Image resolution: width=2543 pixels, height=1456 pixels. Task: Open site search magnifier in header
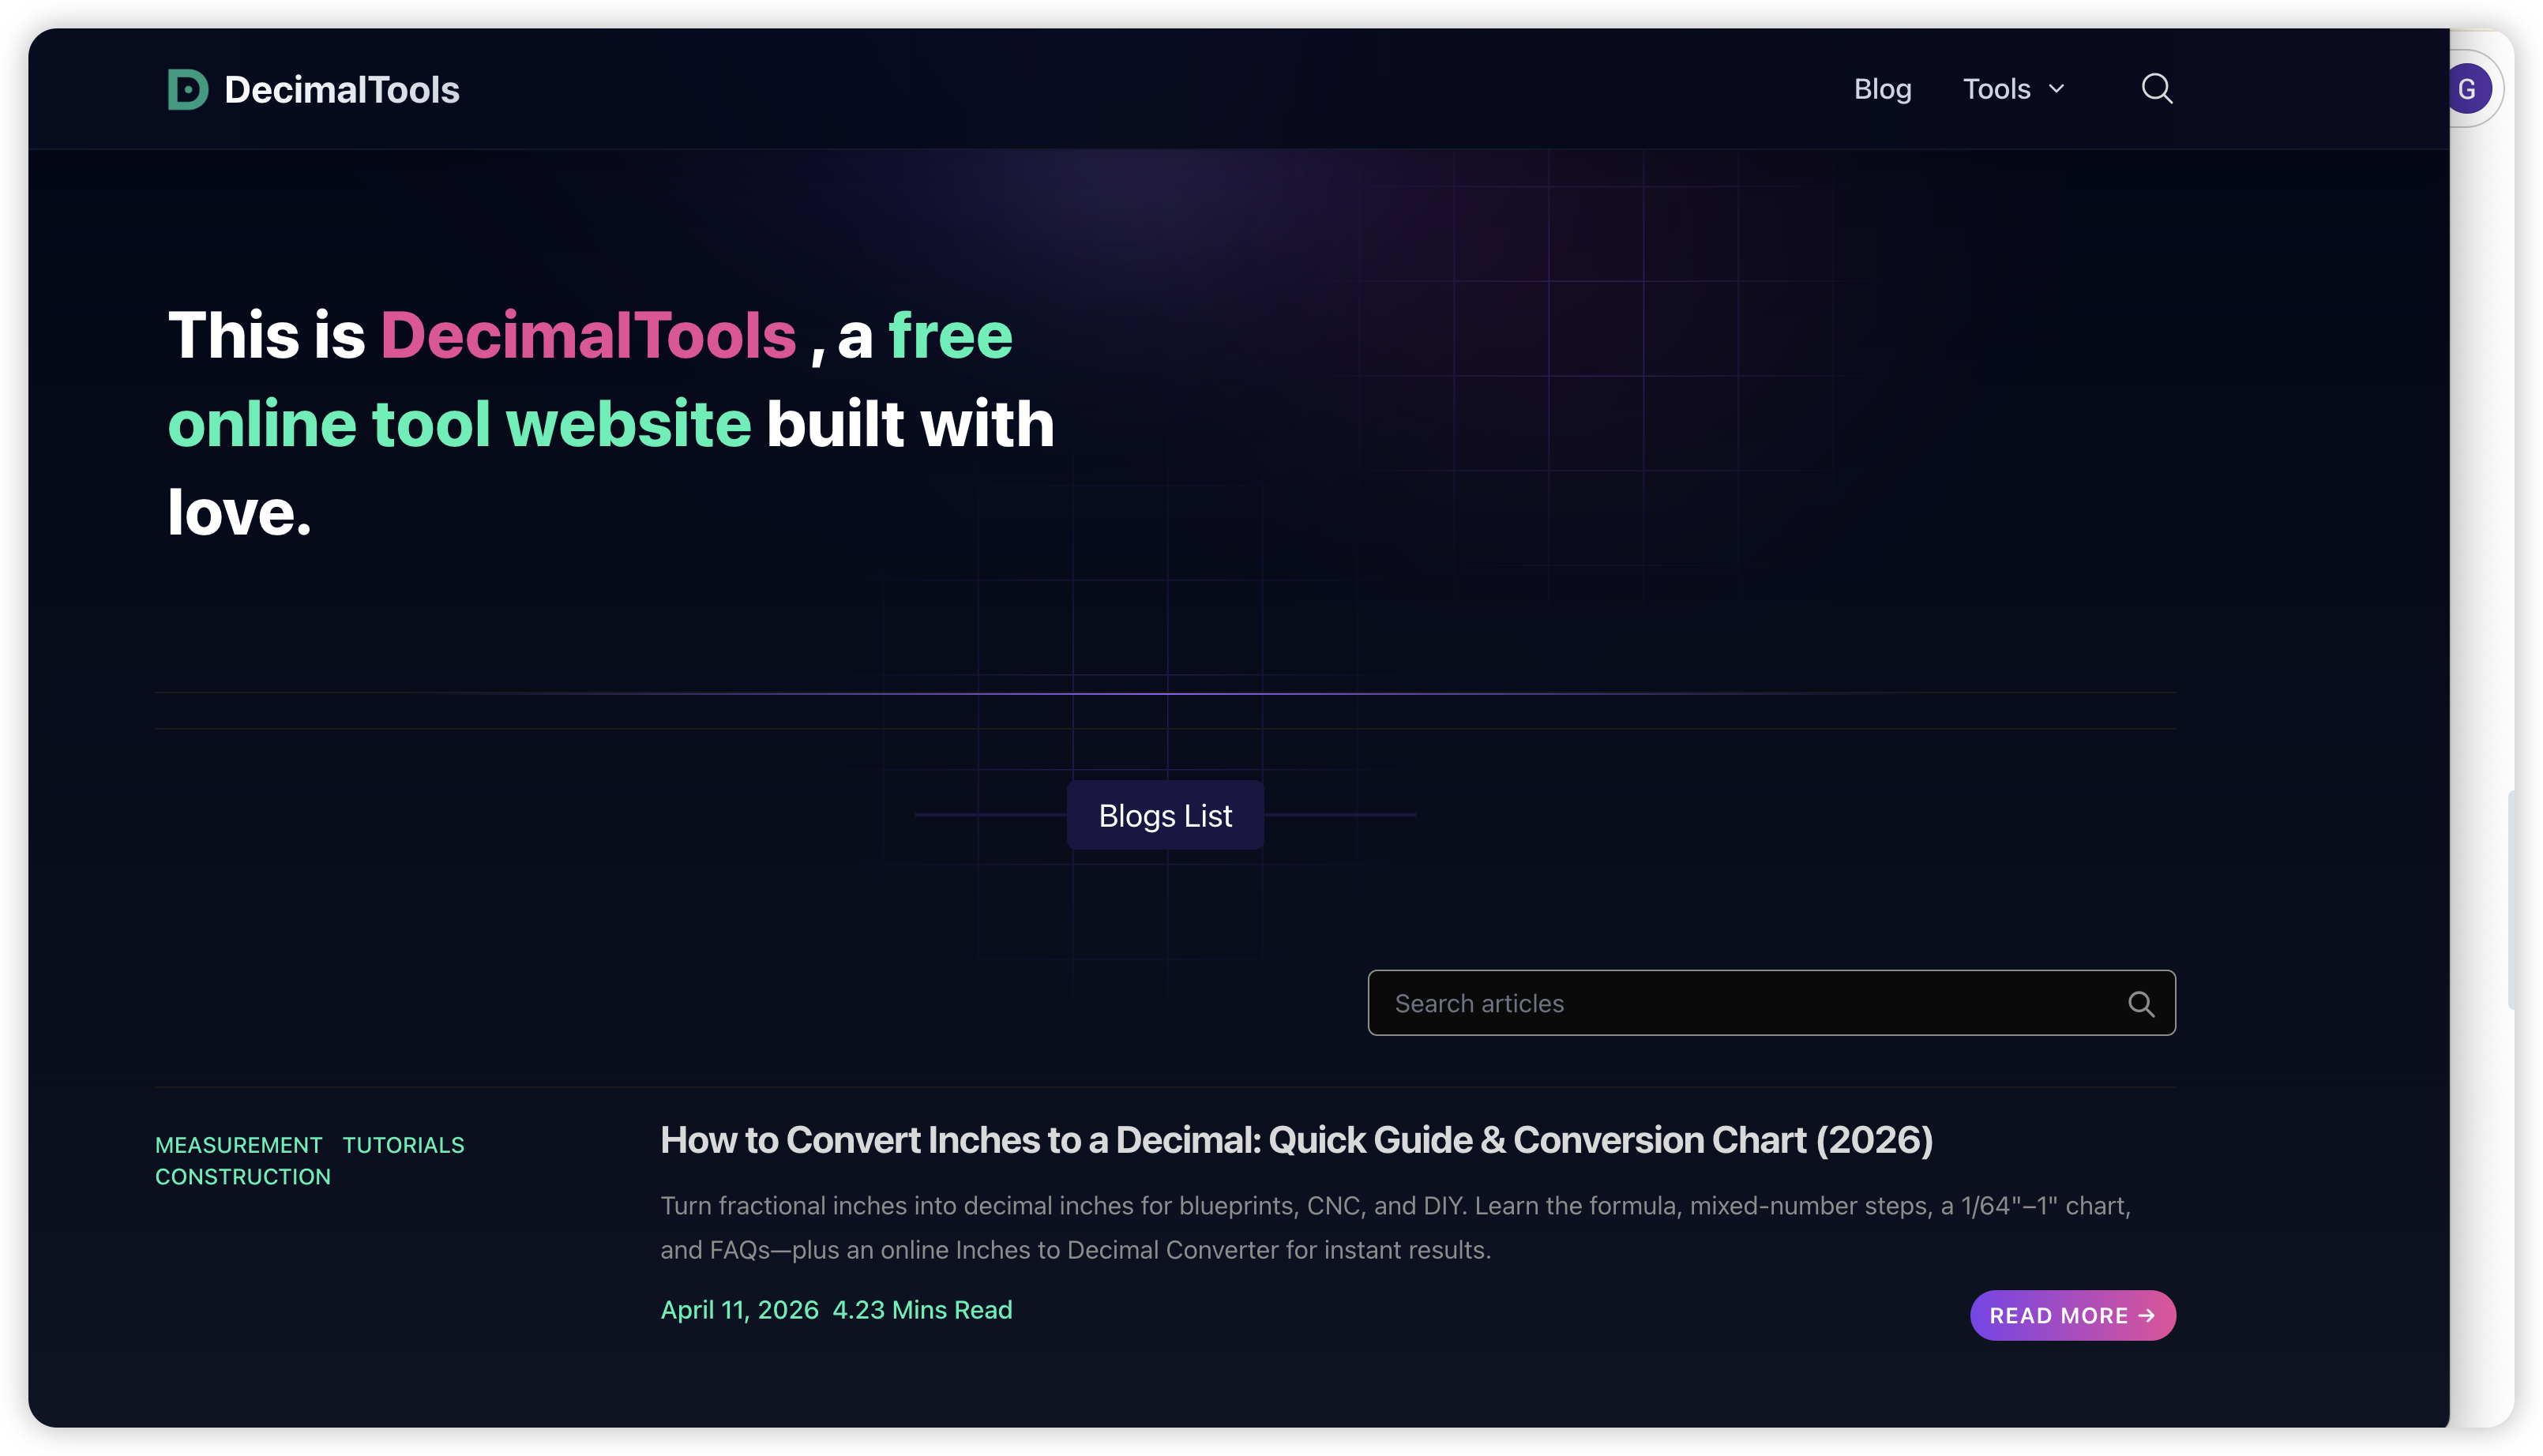pos(2157,89)
